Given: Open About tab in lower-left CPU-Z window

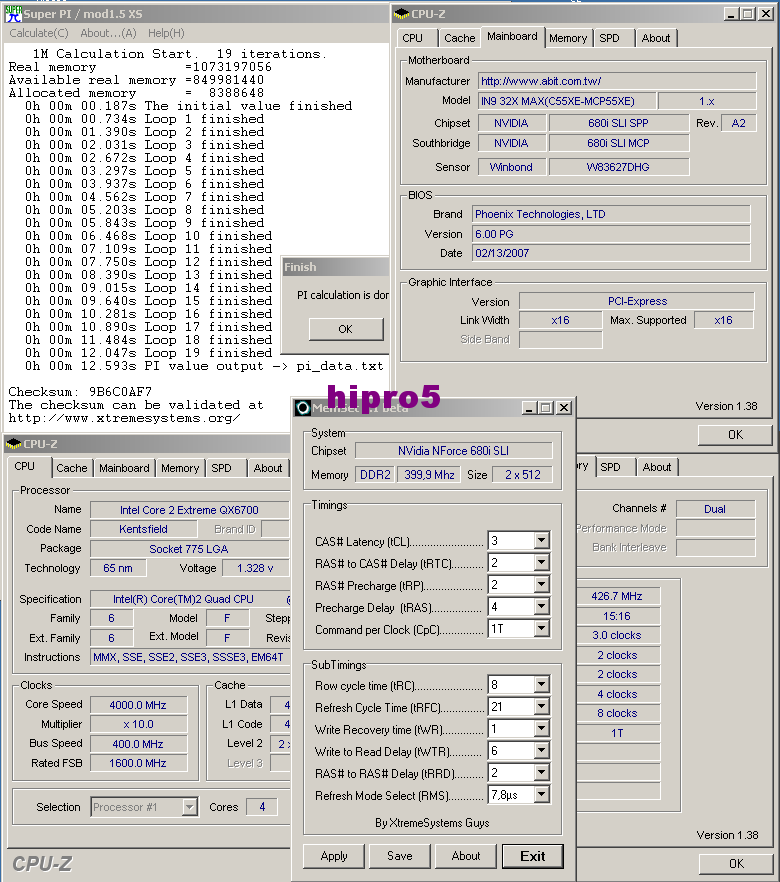Looking at the screenshot, I should 268,468.
